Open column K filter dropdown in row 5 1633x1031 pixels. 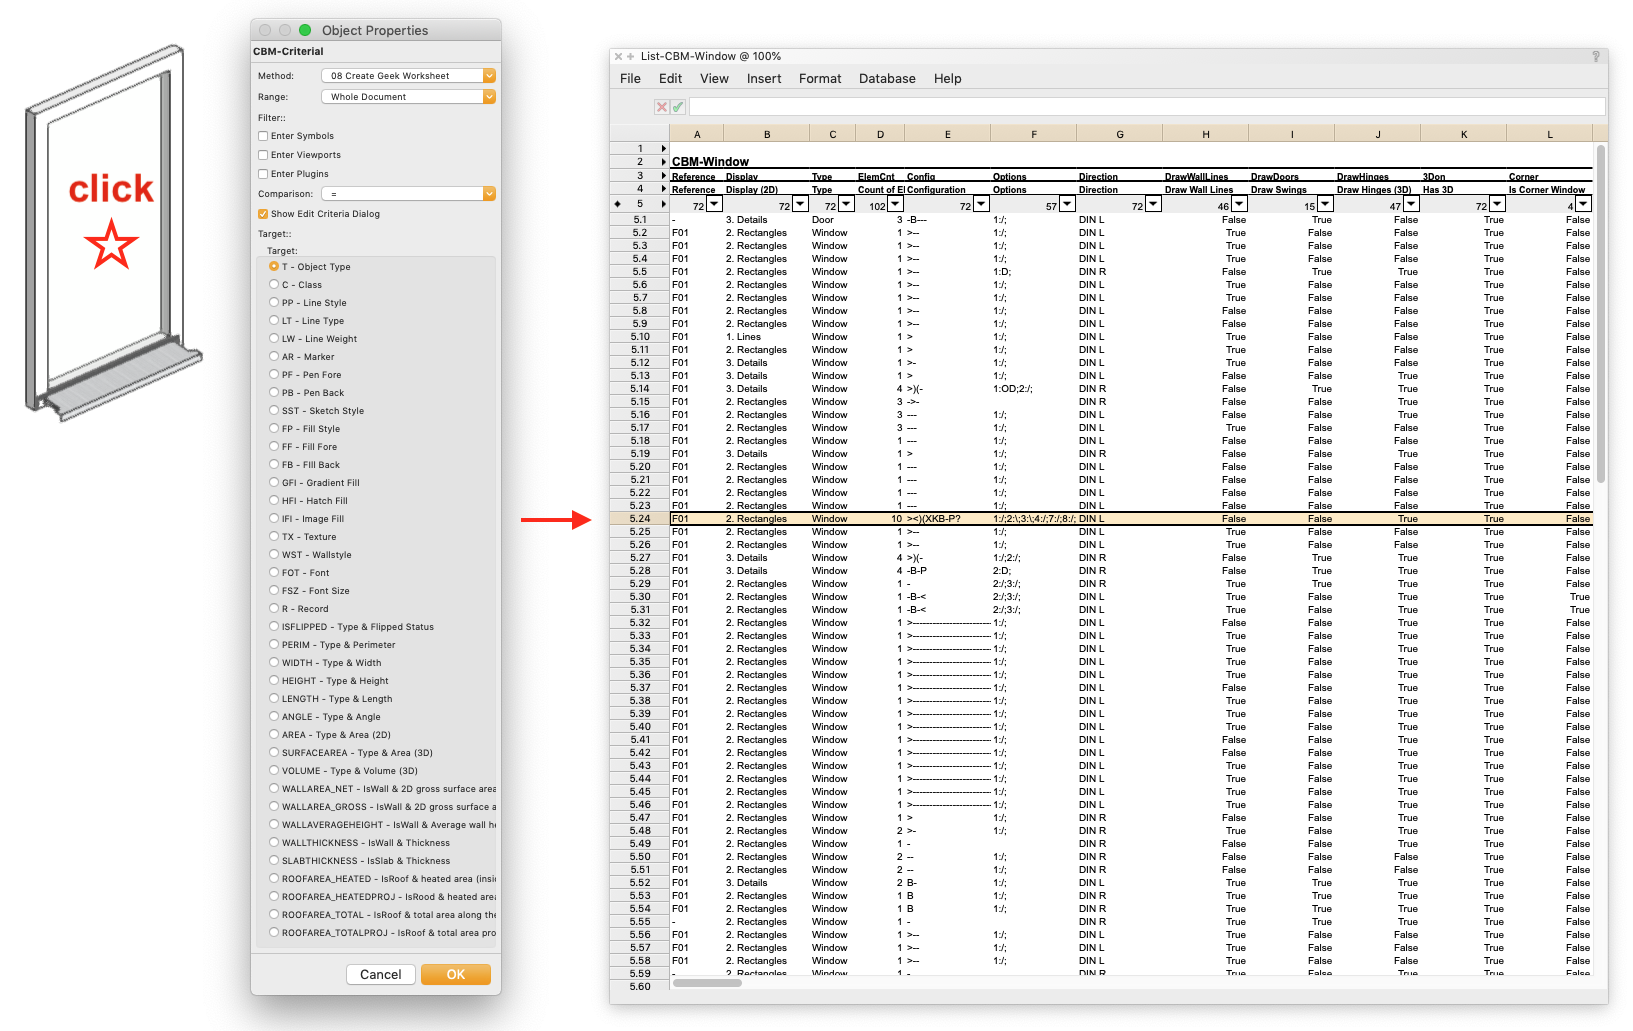click(1497, 204)
